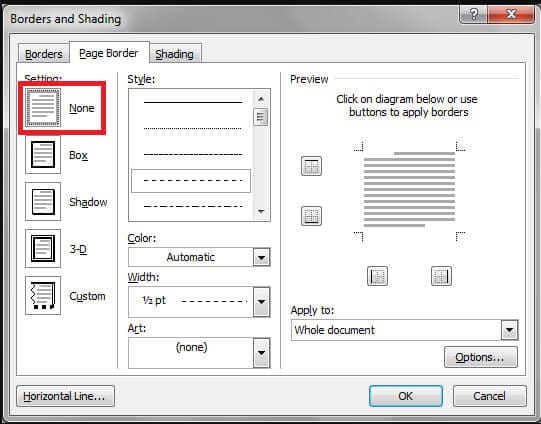
Task: Click the Options... button
Action: [481, 357]
